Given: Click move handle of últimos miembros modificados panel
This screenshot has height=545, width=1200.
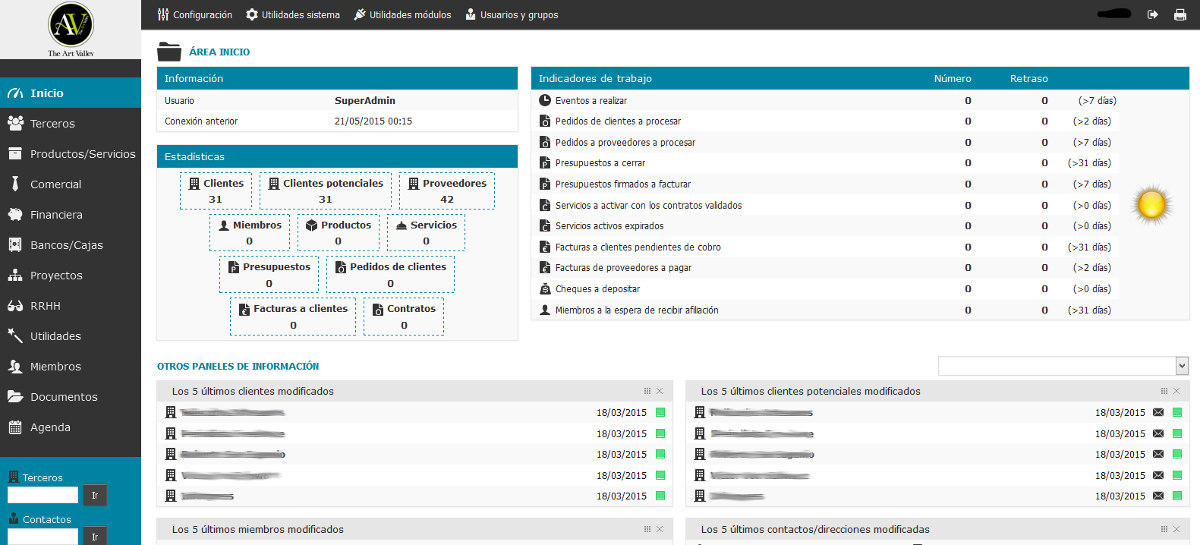Looking at the screenshot, I should [x=647, y=529].
